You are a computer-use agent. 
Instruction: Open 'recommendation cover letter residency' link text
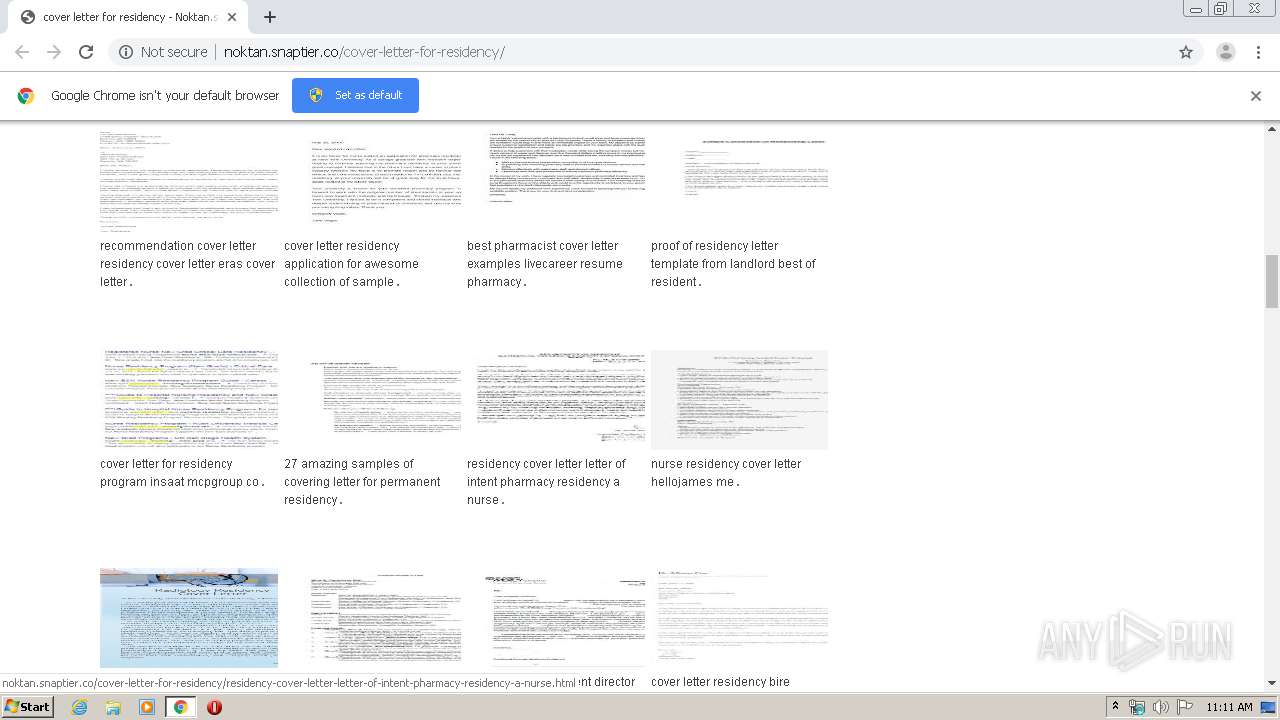click(188, 264)
